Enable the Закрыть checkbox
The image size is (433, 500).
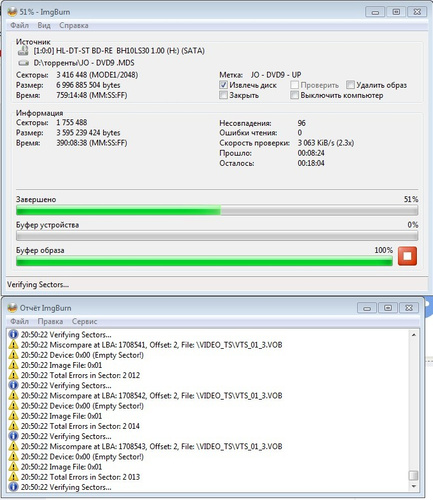click(223, 95)
